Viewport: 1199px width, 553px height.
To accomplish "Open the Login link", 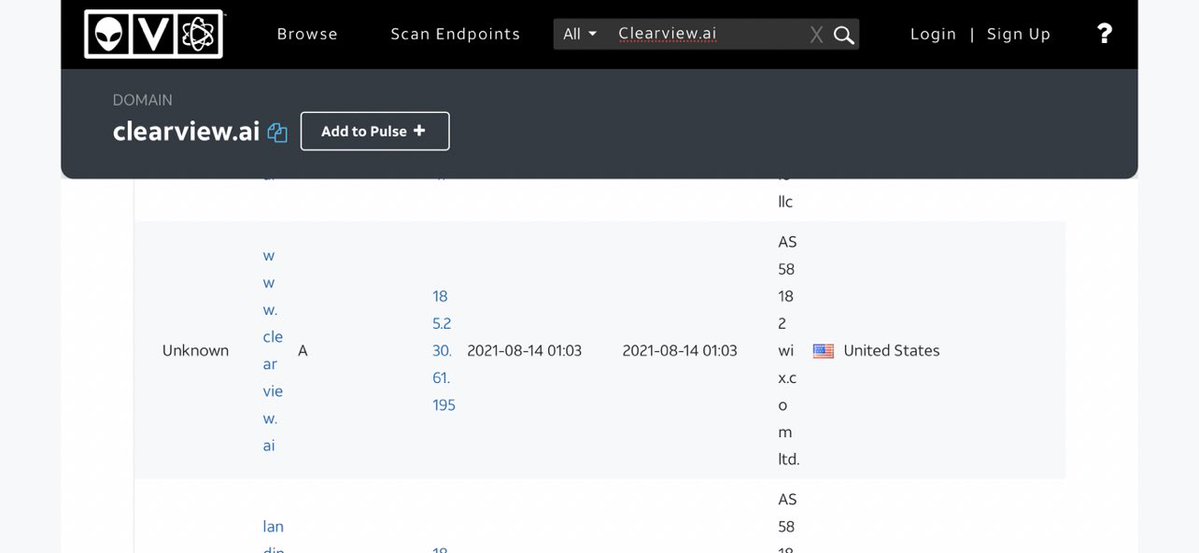I will point(933,34).
